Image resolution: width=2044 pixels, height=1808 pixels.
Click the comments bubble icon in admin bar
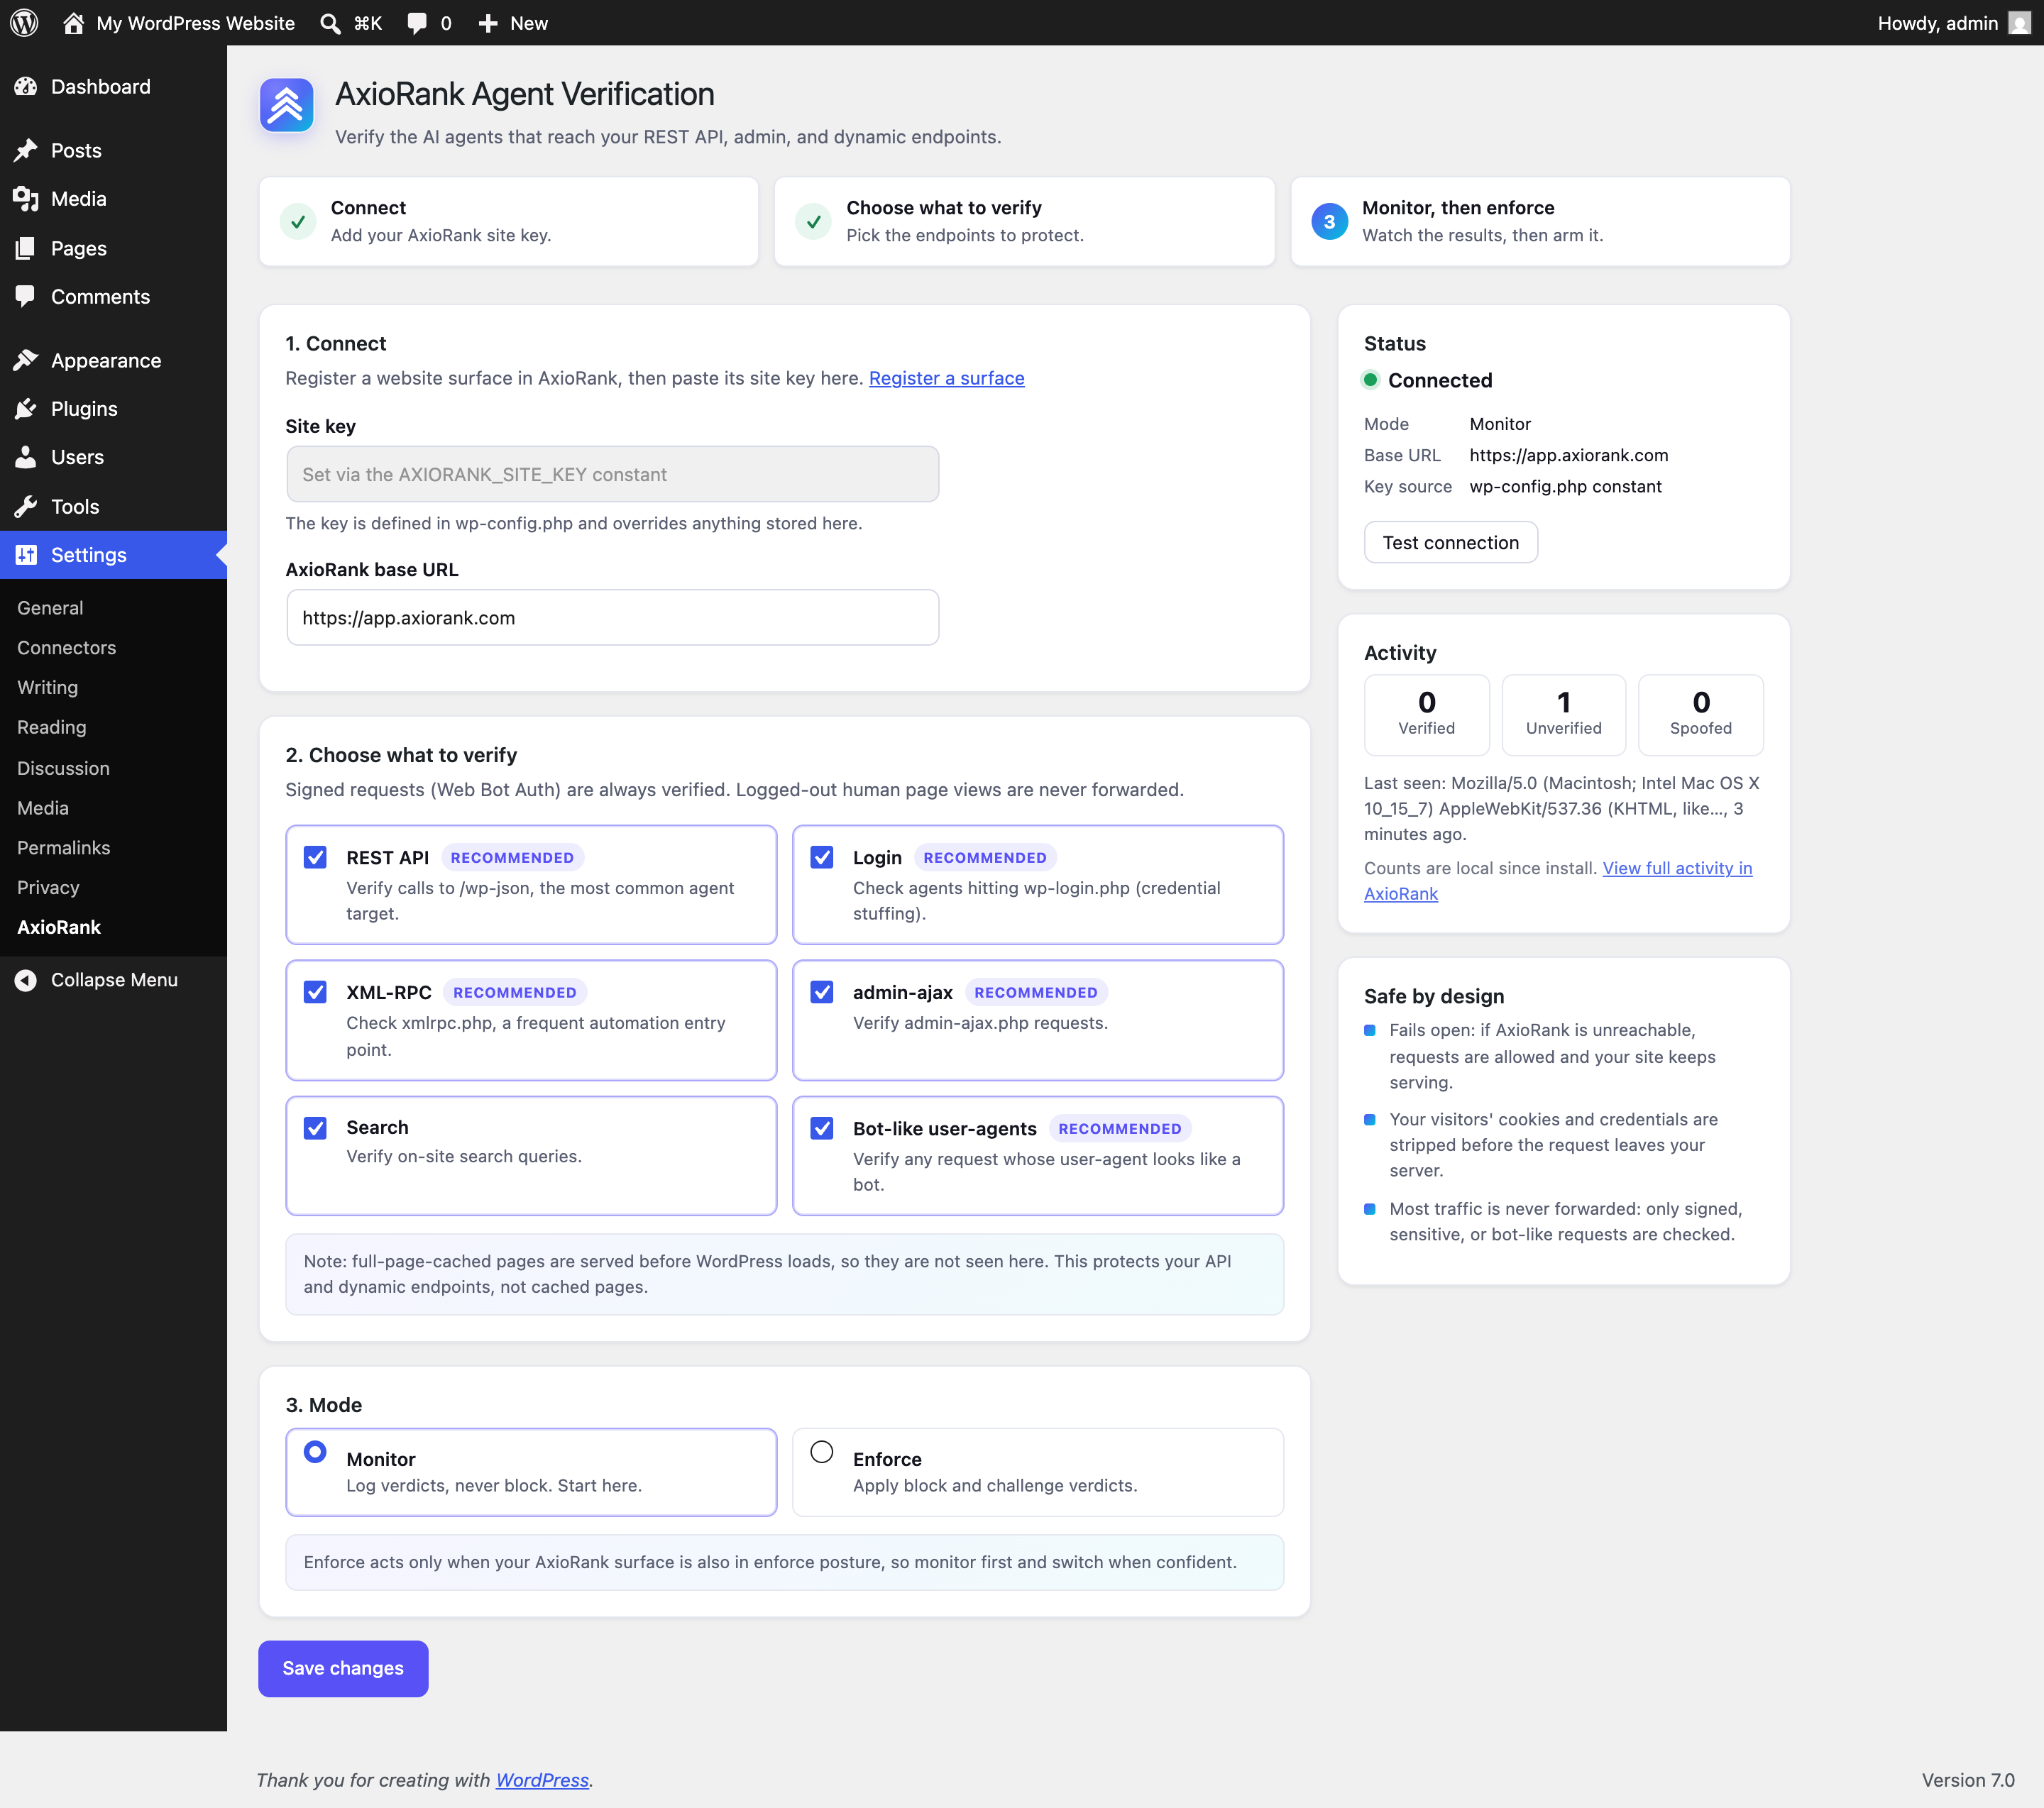click(x=417, y=23)
